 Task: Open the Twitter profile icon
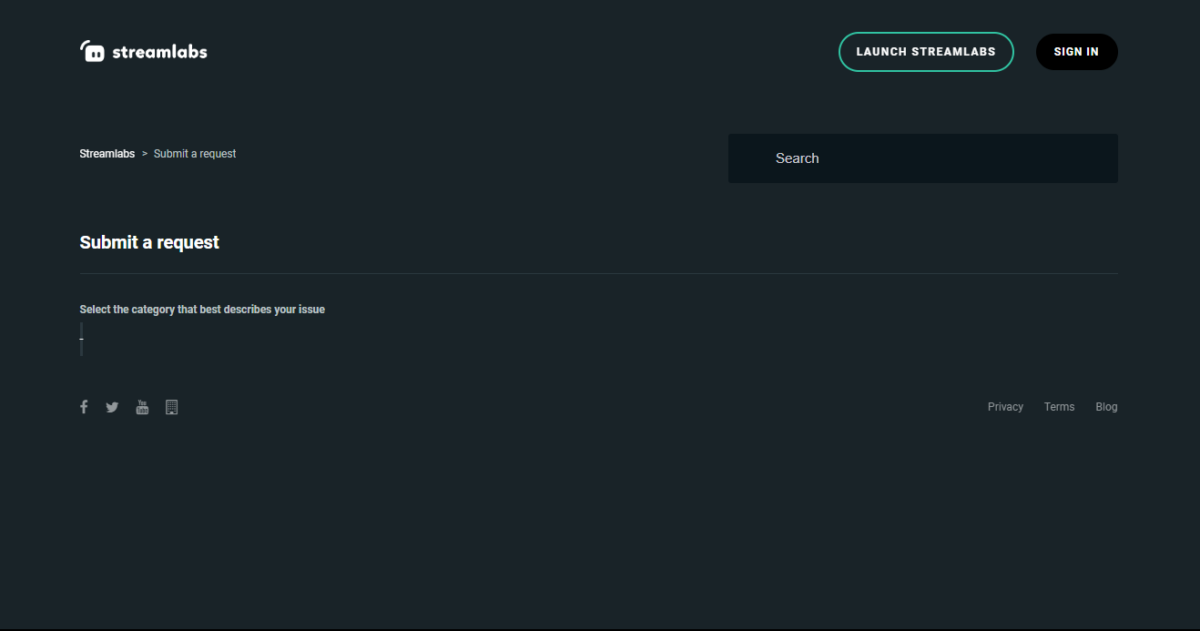(x=112, y=407)
